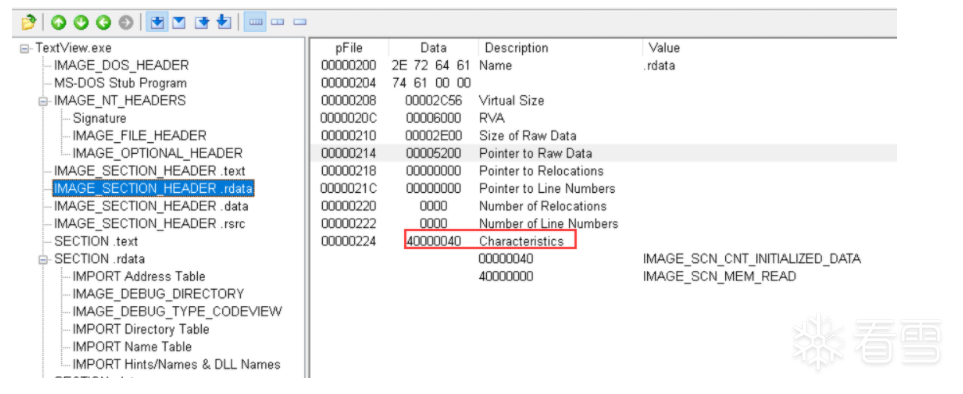Select IMAGE_SECTION_HEADER .data

point(151,206)
